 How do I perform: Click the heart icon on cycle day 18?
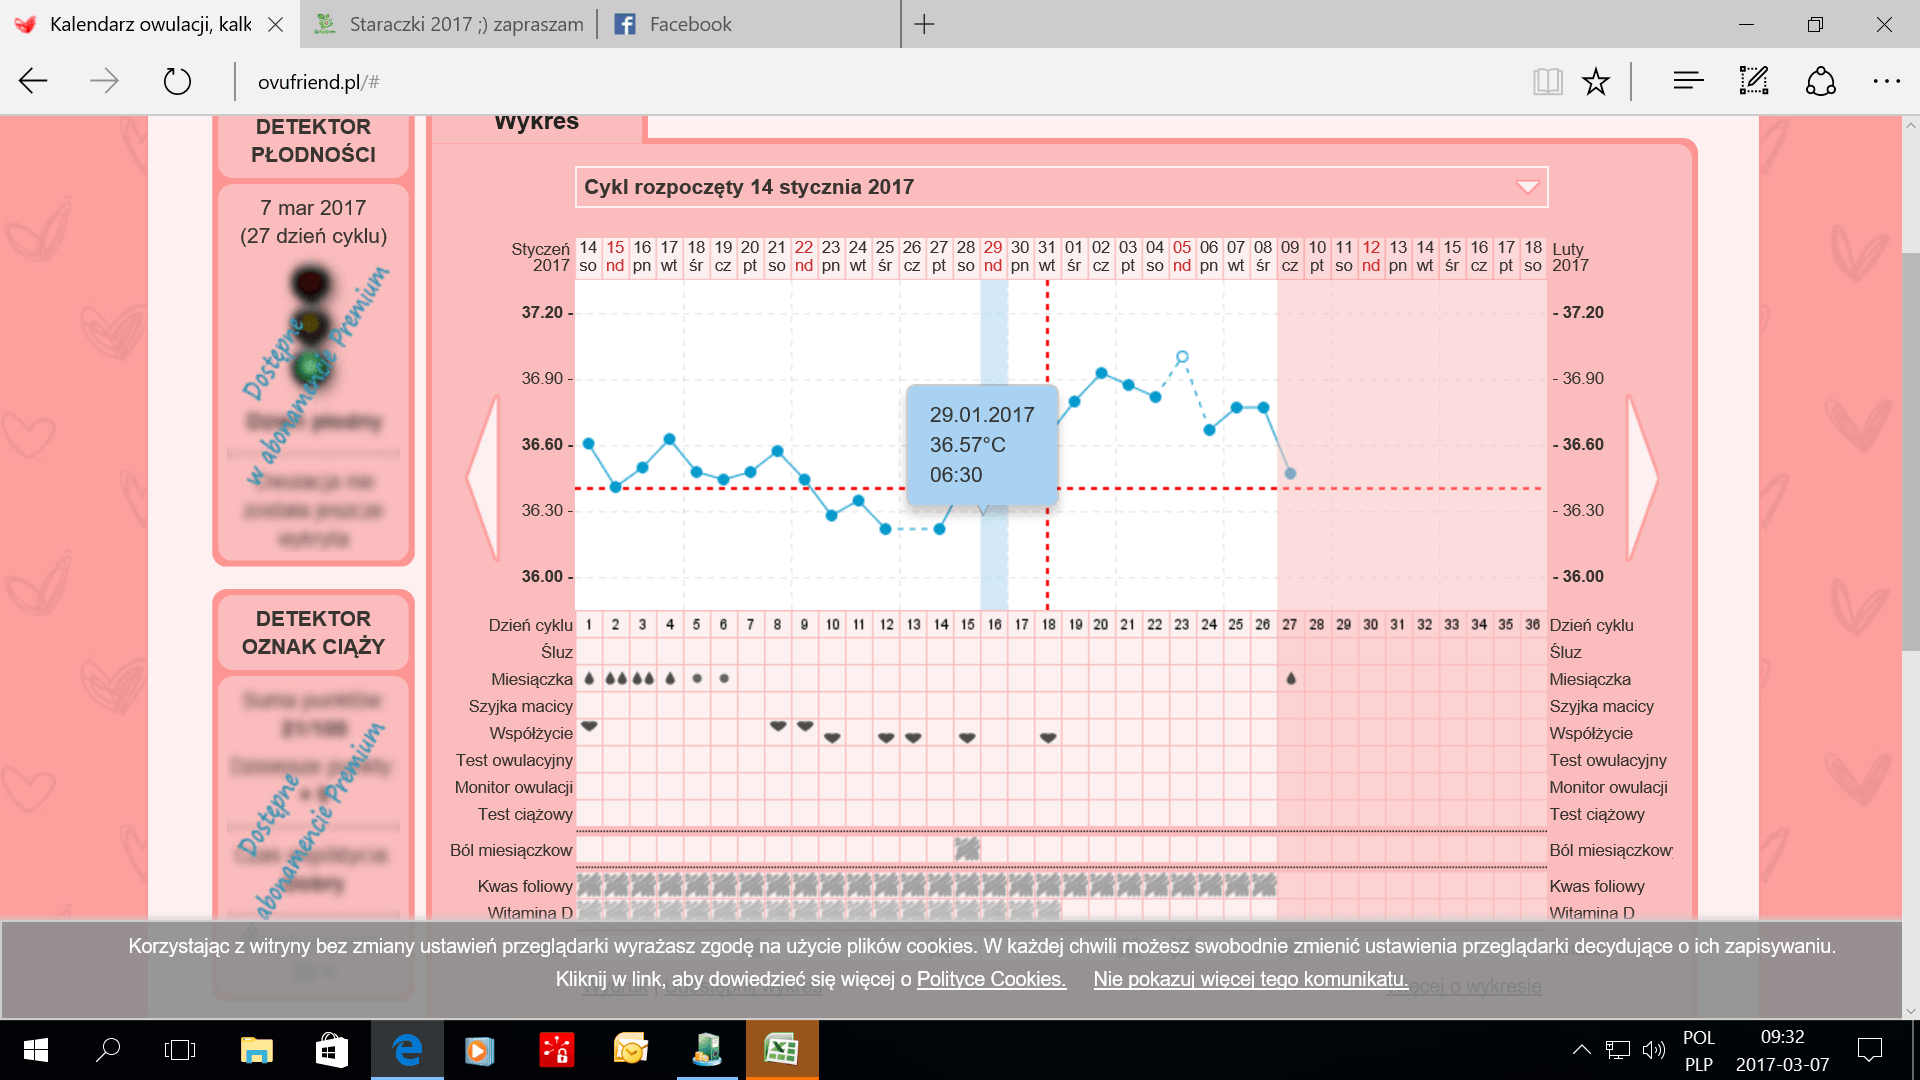(1048, 738)
